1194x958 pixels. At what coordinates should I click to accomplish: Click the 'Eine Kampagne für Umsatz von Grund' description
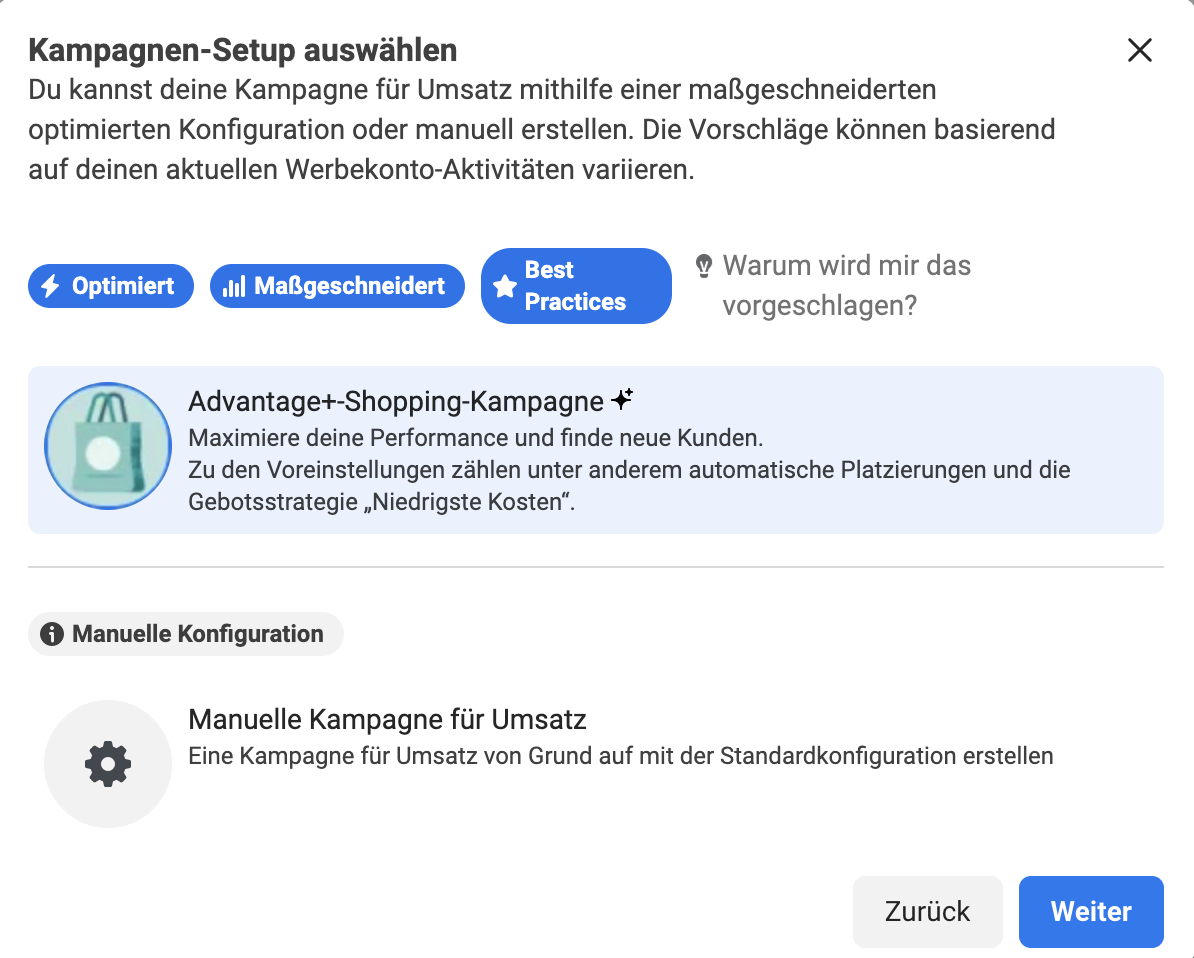click(x=621, y=756)
